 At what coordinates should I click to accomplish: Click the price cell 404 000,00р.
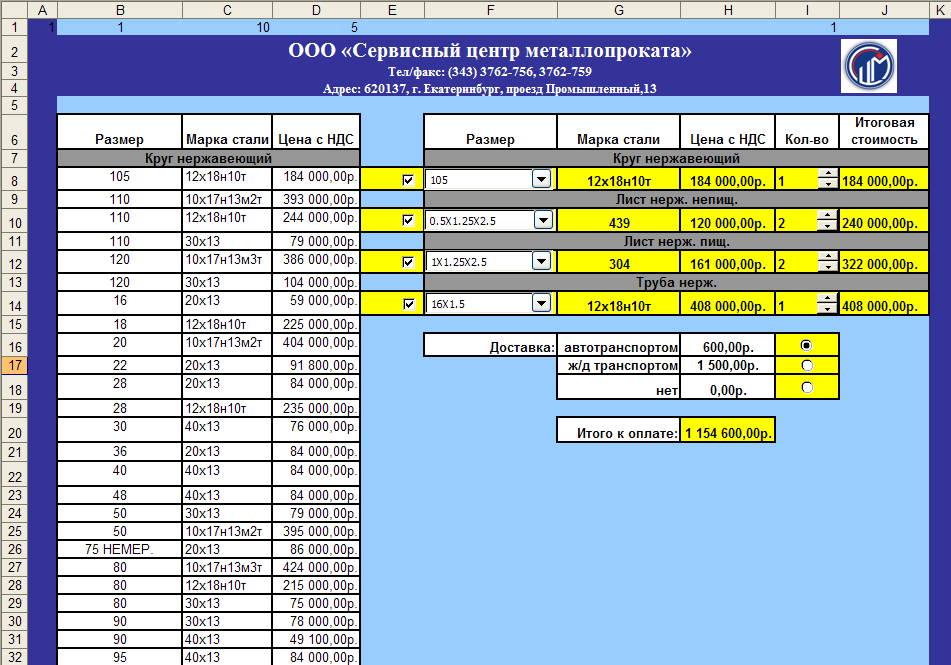tap(316, 345)
